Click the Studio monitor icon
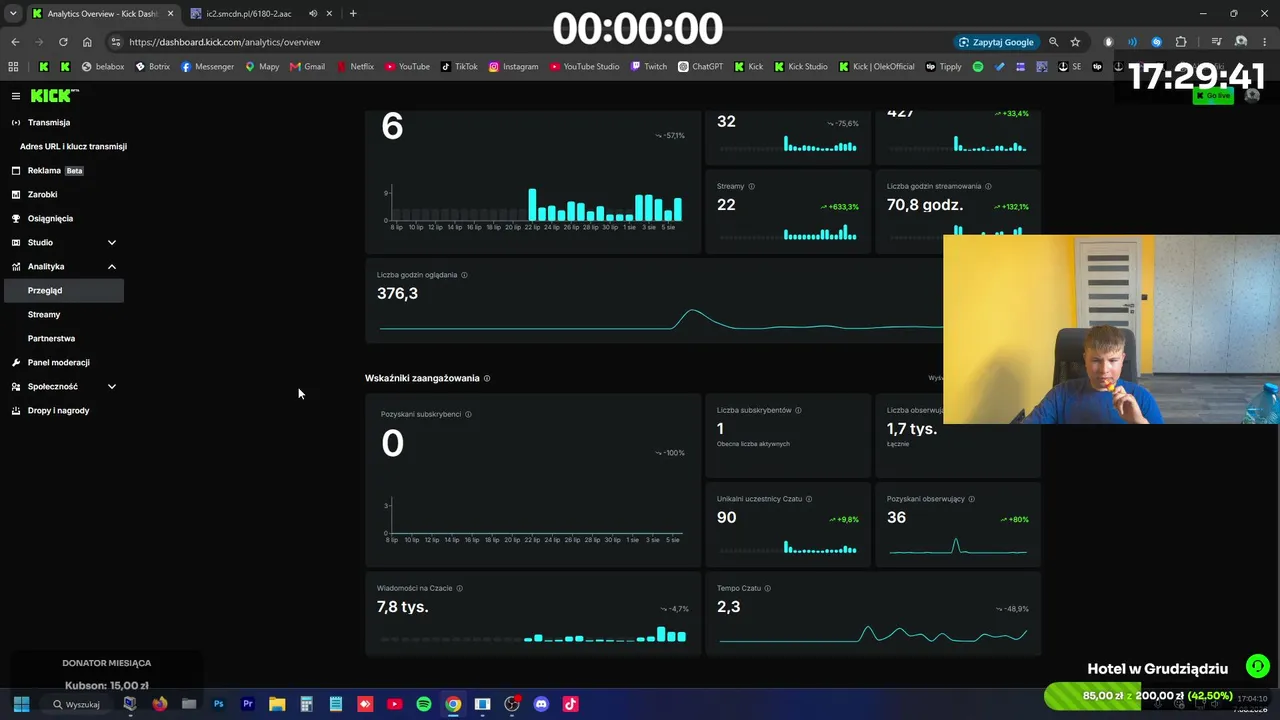This screenshot has width=1280, height=720. click(x=16, y=242)
